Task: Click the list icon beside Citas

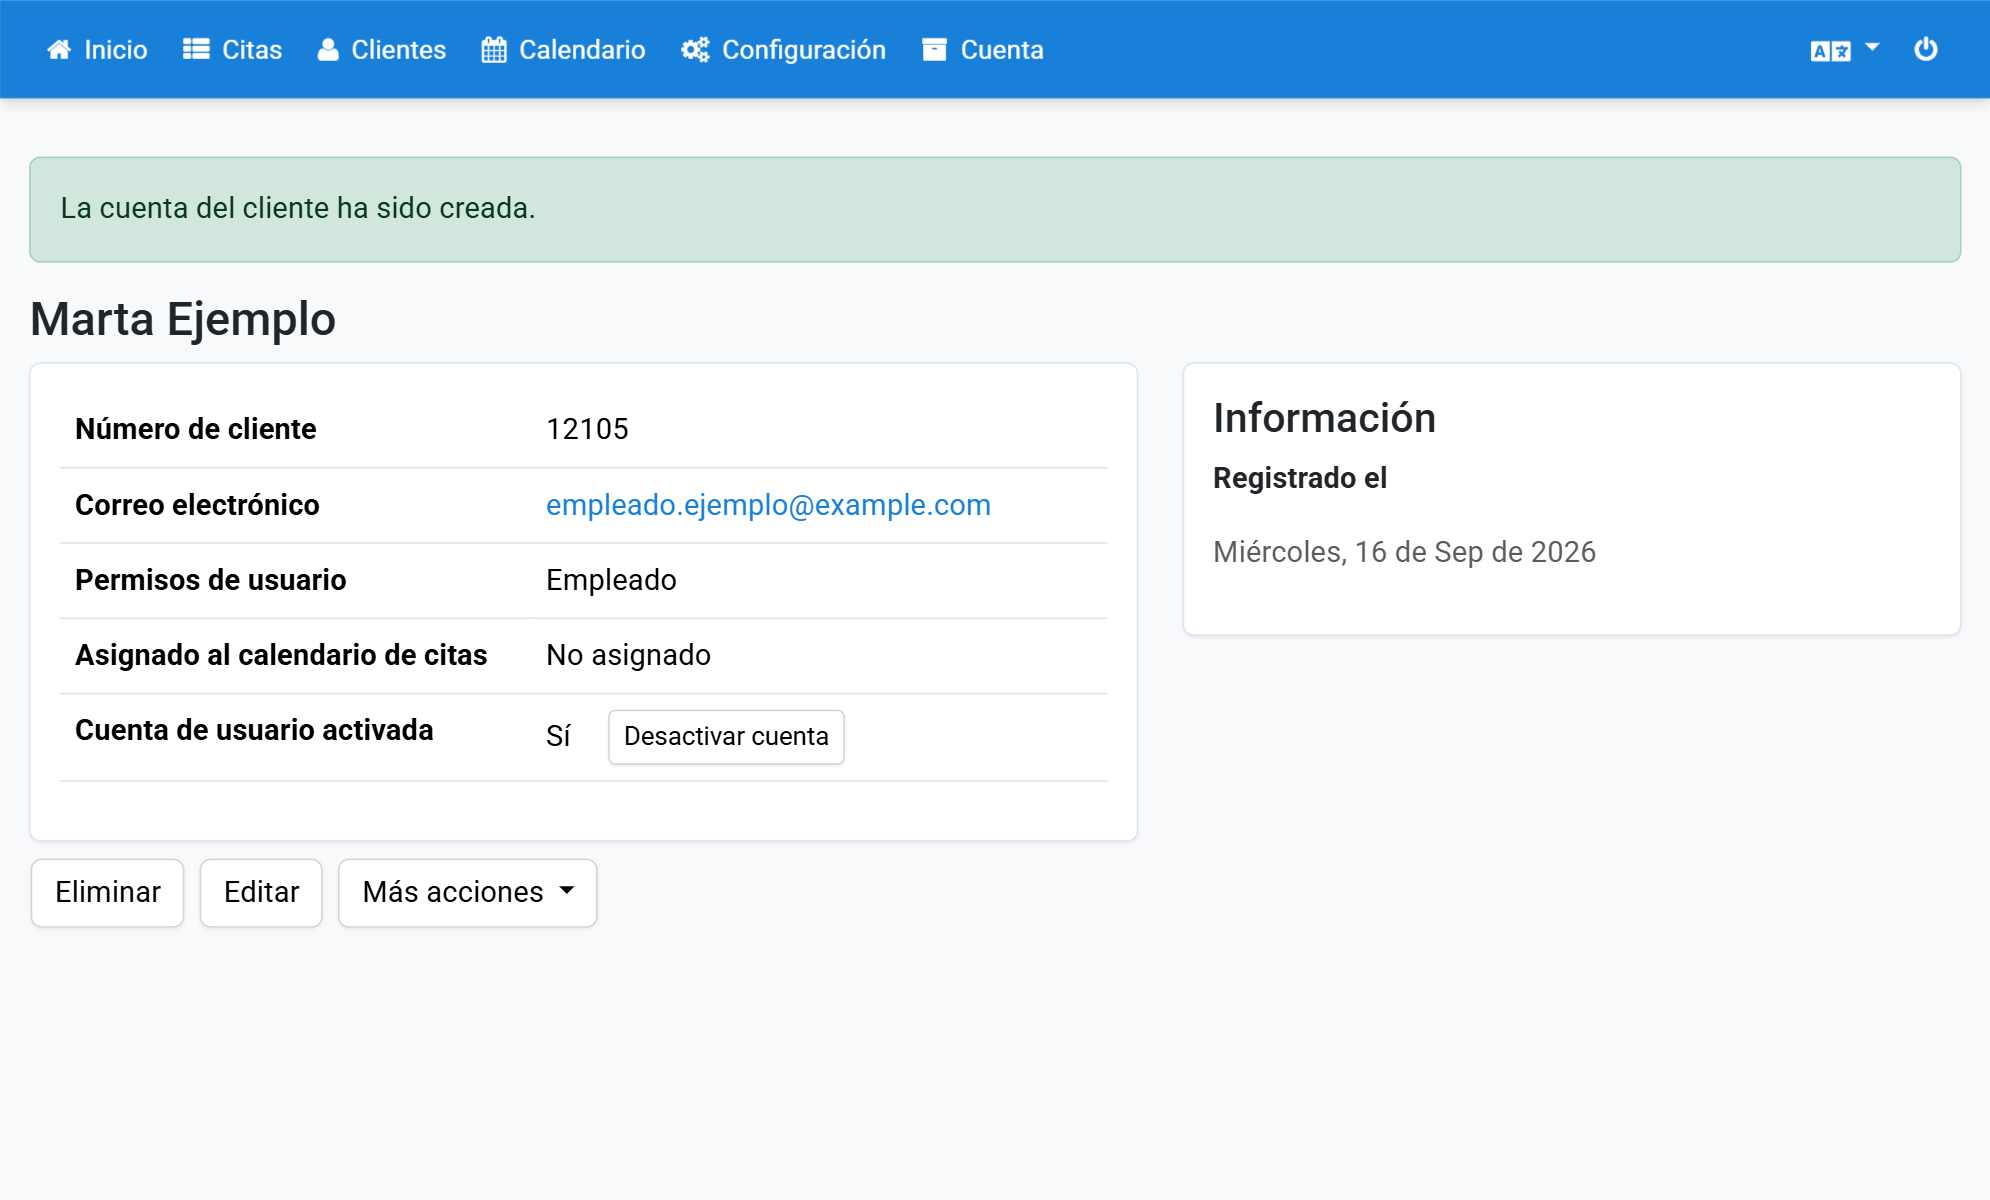Action: [196, 50]
